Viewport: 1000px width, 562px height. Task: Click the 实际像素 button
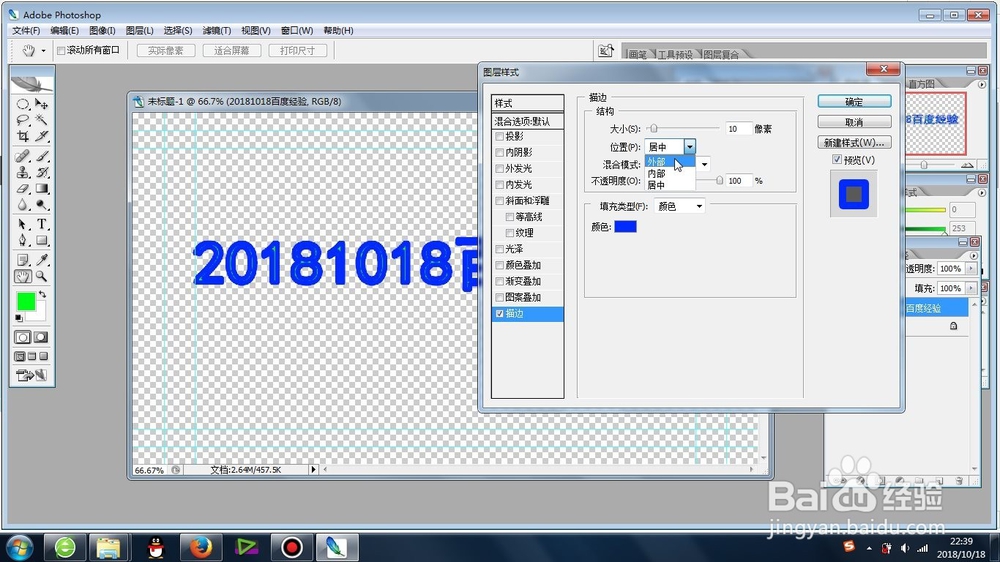[166, 50]
